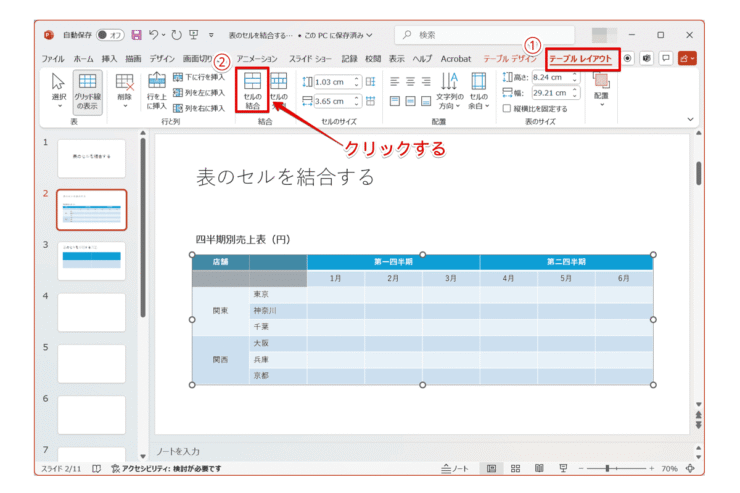This screenshot has width=740, height=493.
Task: Click the zoom slider handle
Action: [608, 468]
